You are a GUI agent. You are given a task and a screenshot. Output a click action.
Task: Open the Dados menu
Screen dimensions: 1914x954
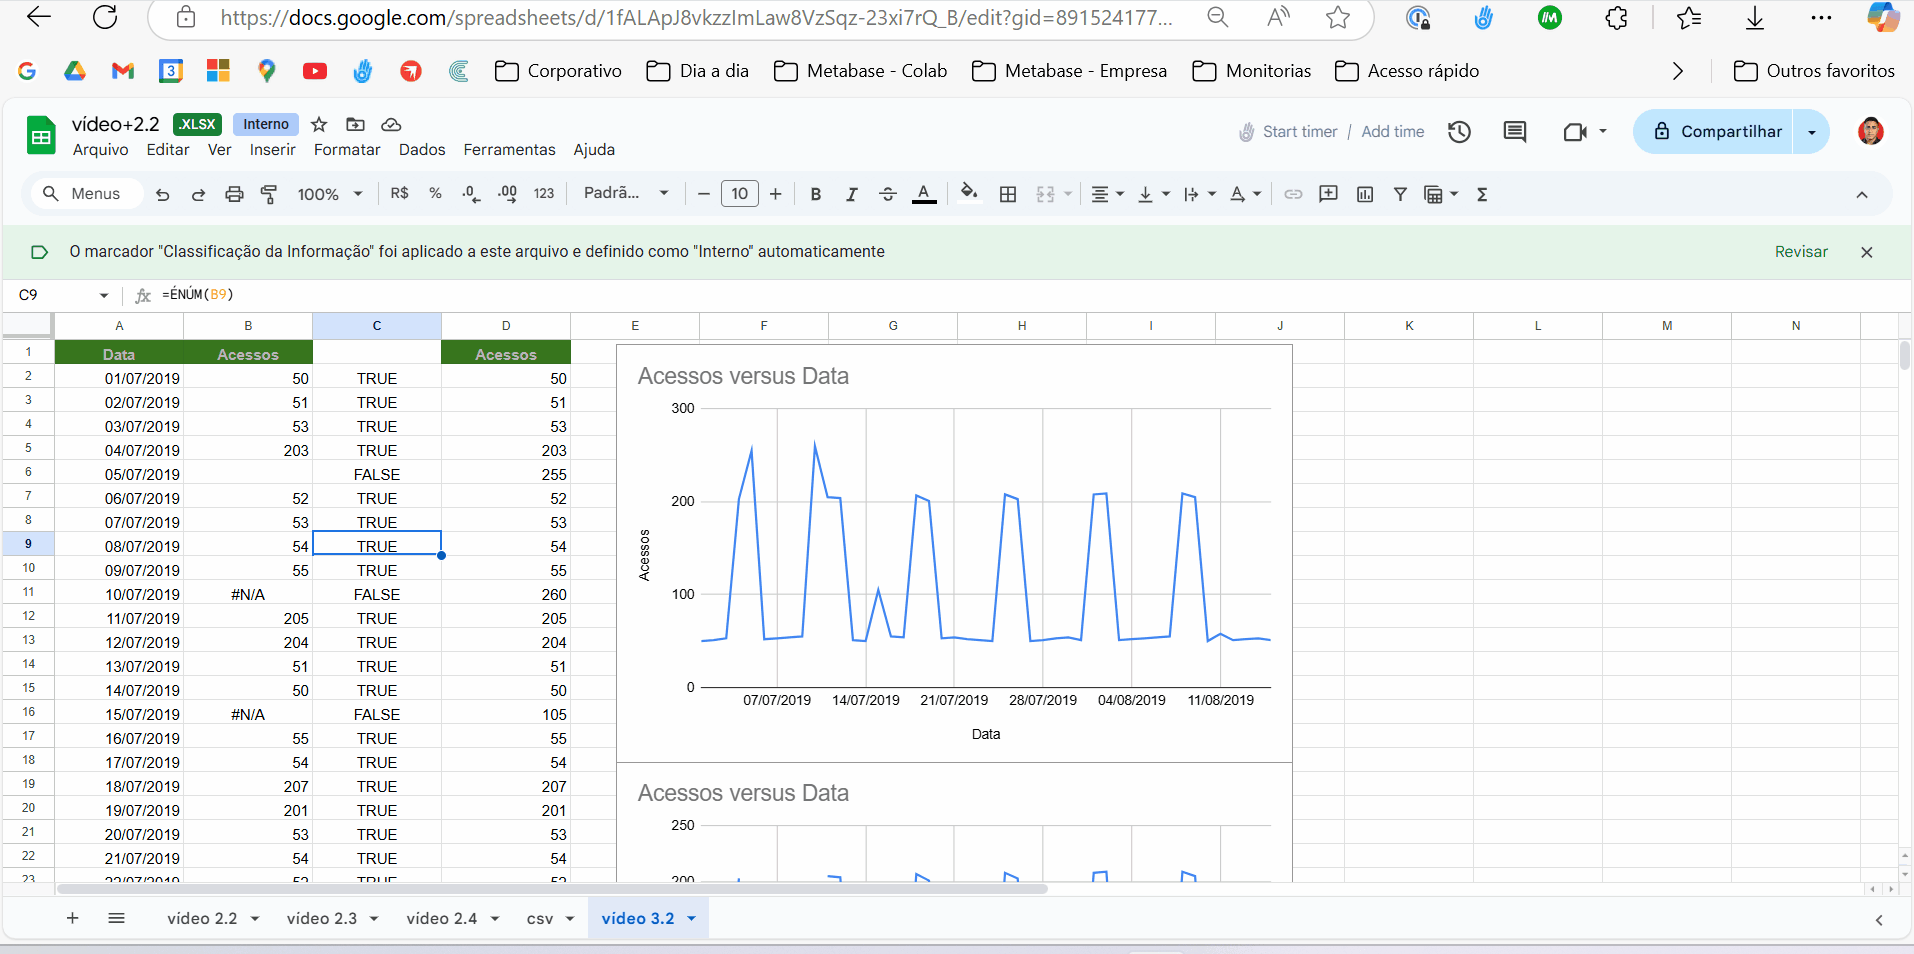[422, 149]
